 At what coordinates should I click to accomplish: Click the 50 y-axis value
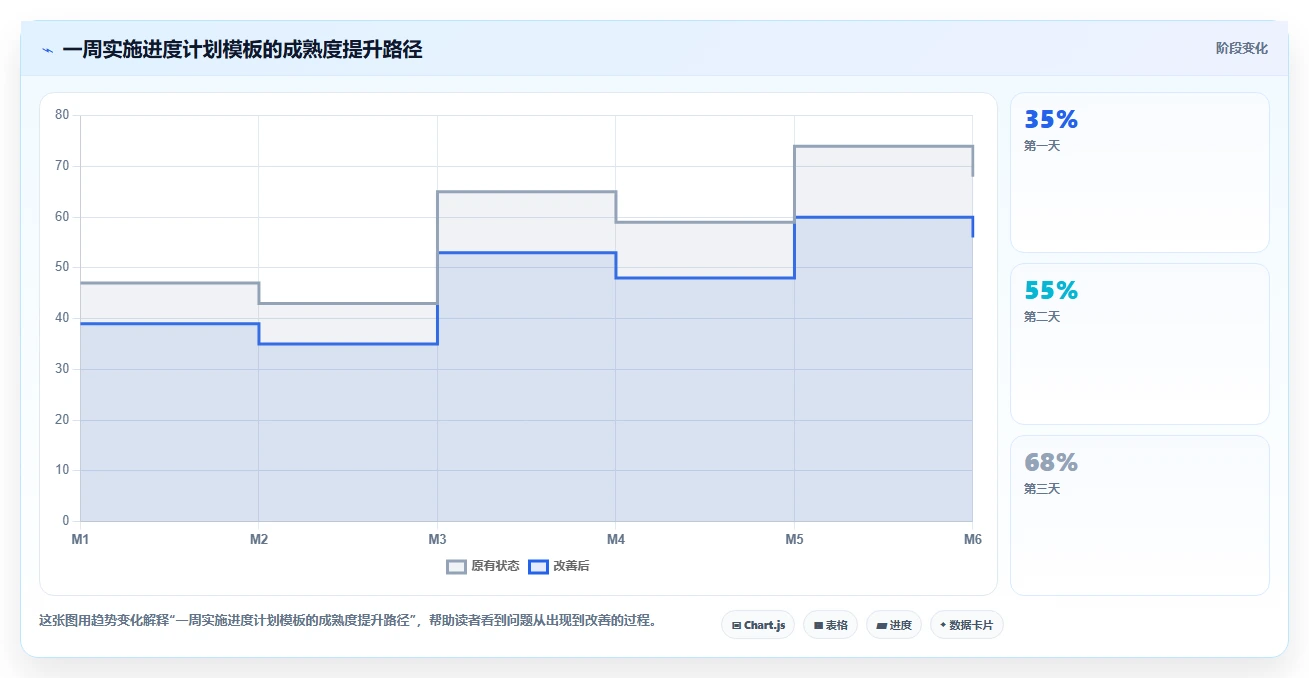62,267
